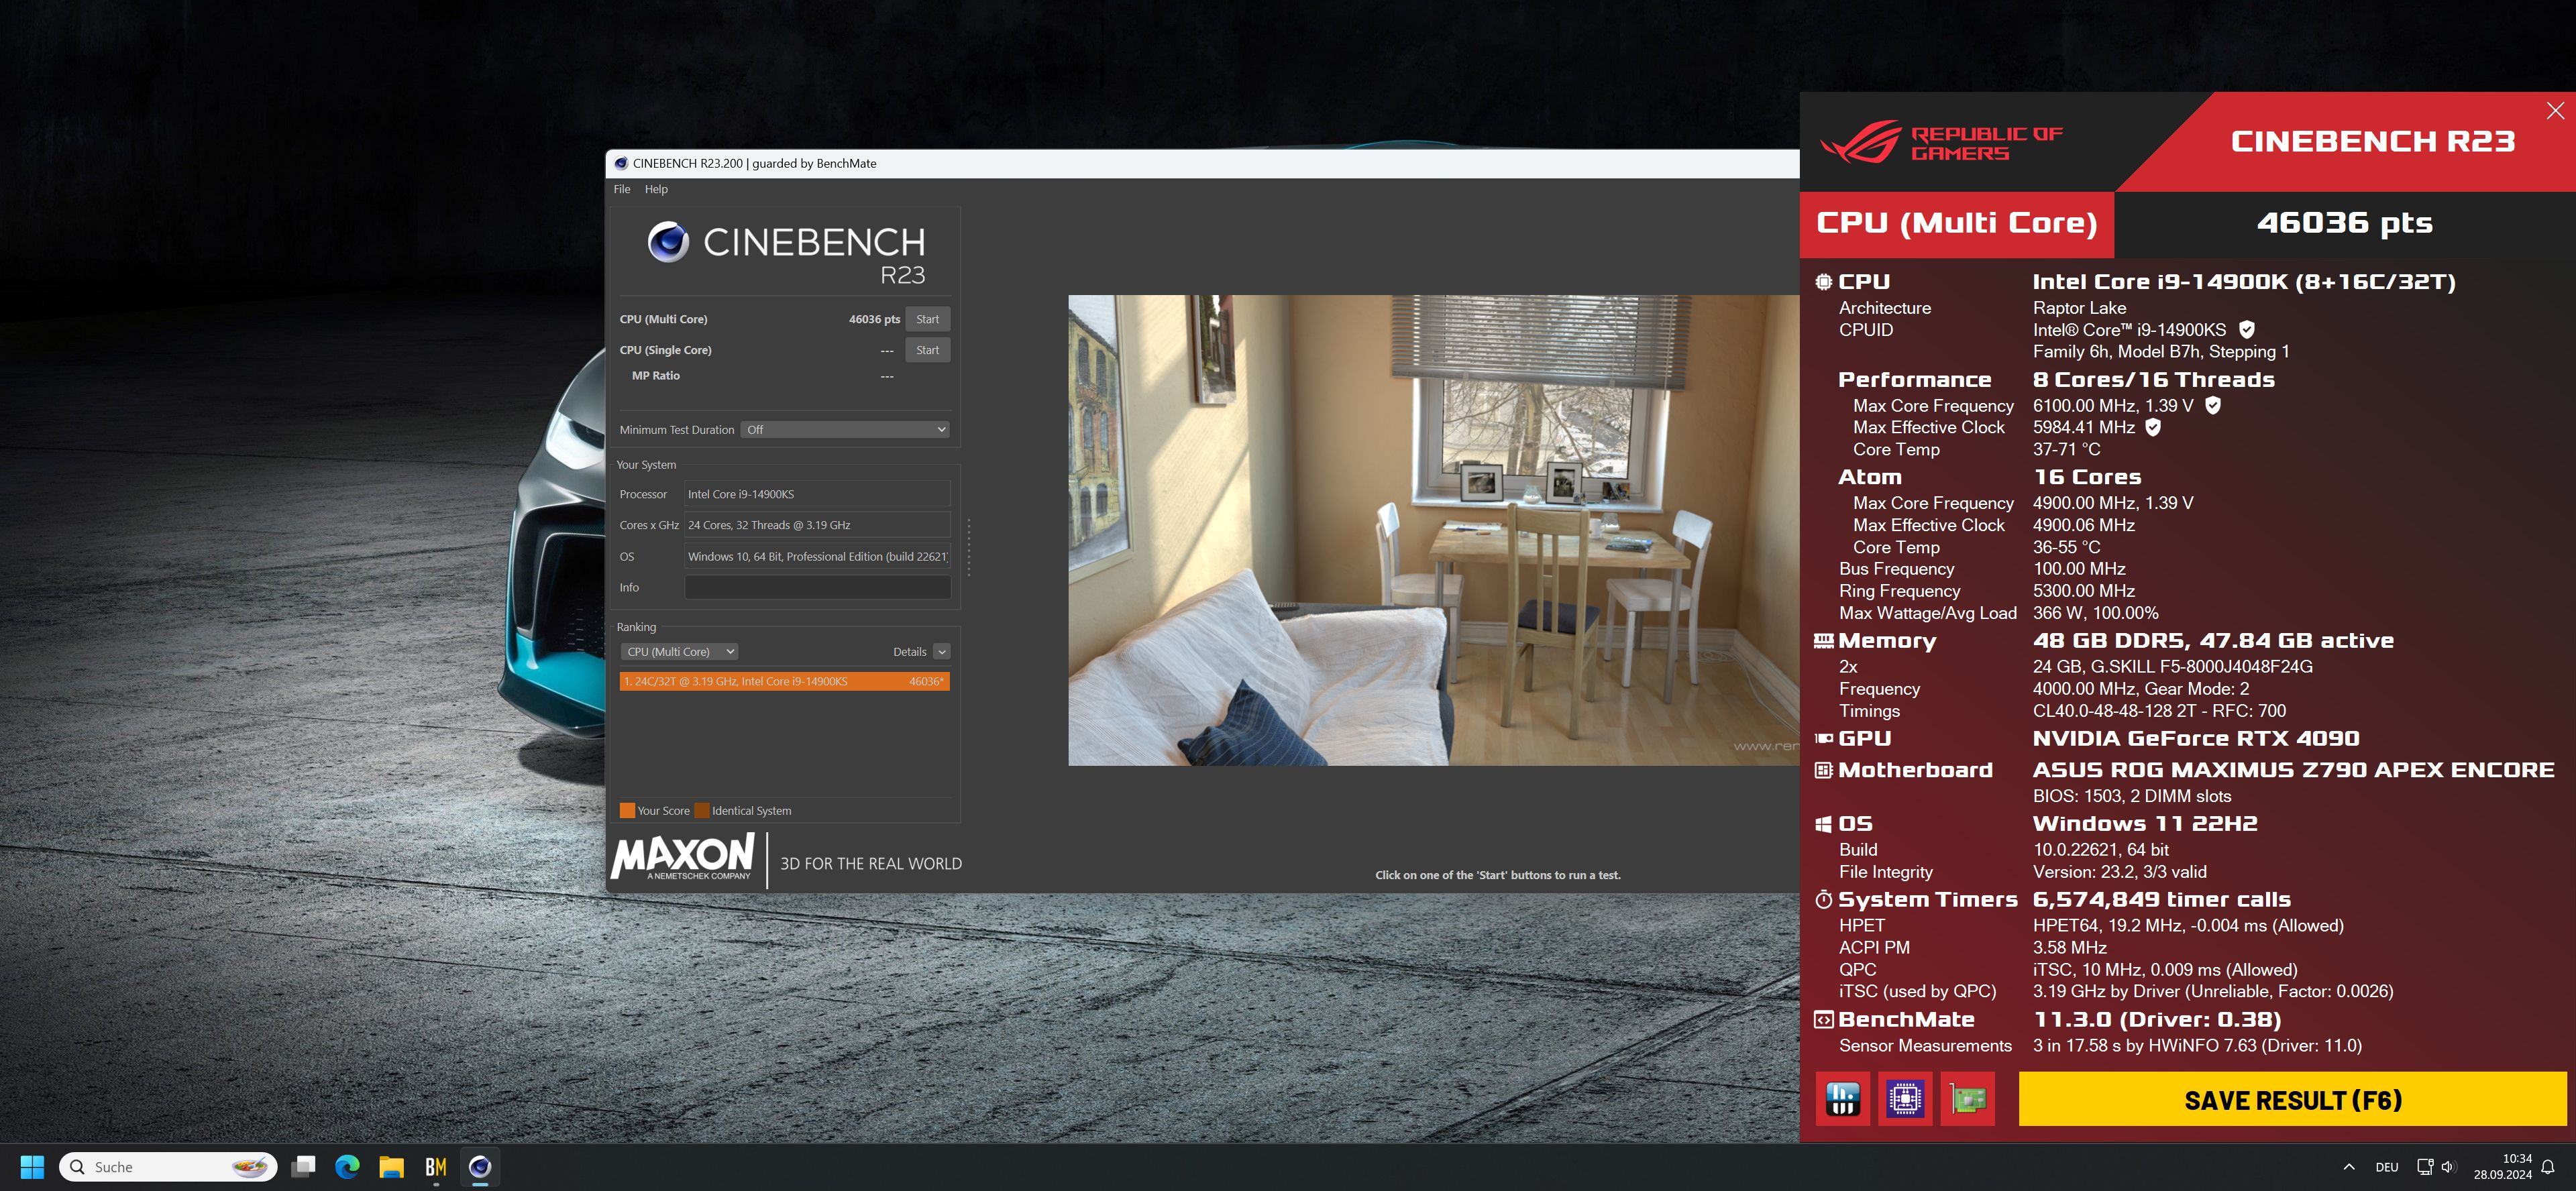
Task: Open the Ranking CPU (Multi Core) dropdown
Action: (x=679, y=652)
